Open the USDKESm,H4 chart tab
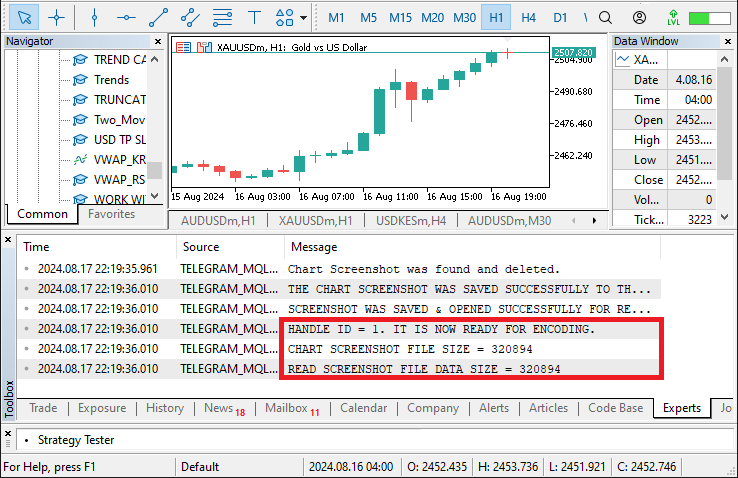The width and height of the screenshot is (738, 478). pyautogui.click(x=411, y=221)
